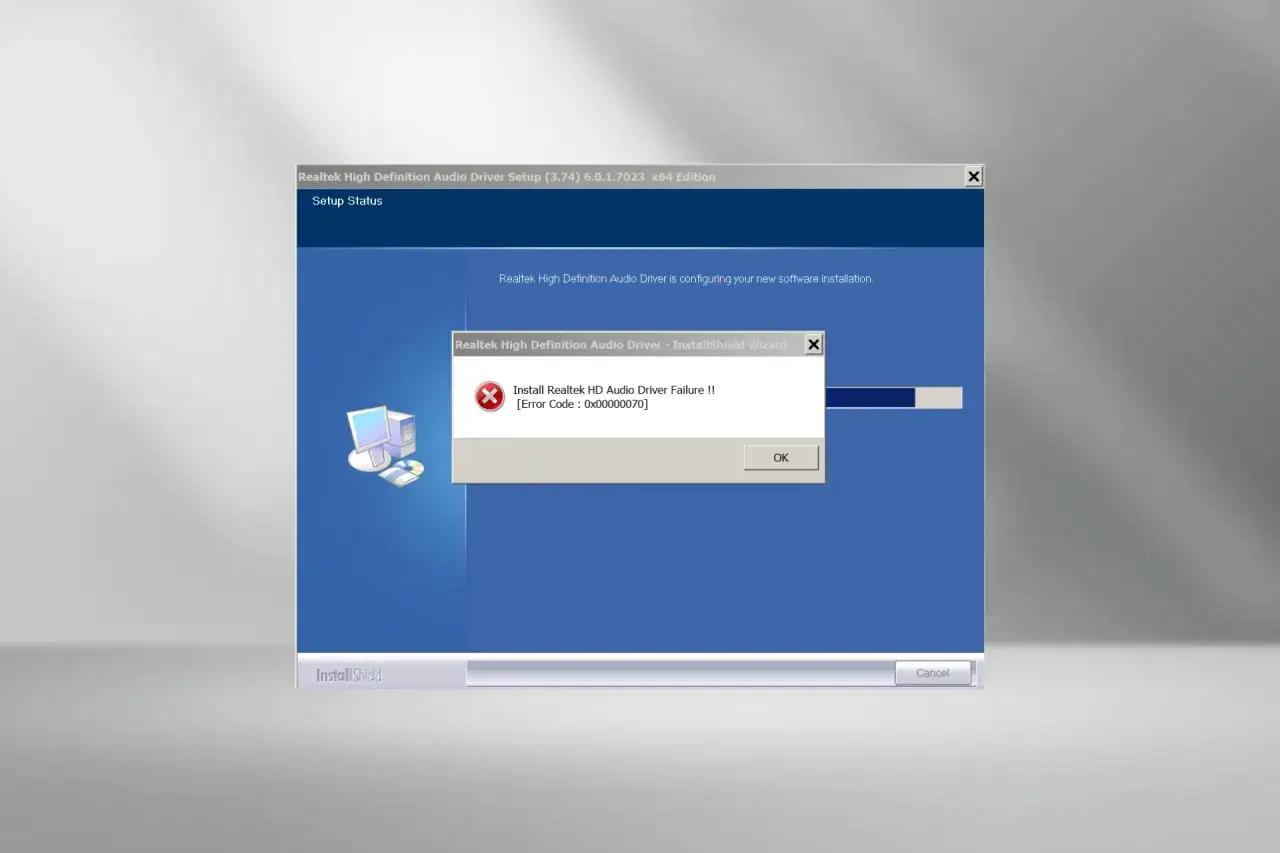
Task: Click the configuring your new software installation text
Action: [686, 279]
